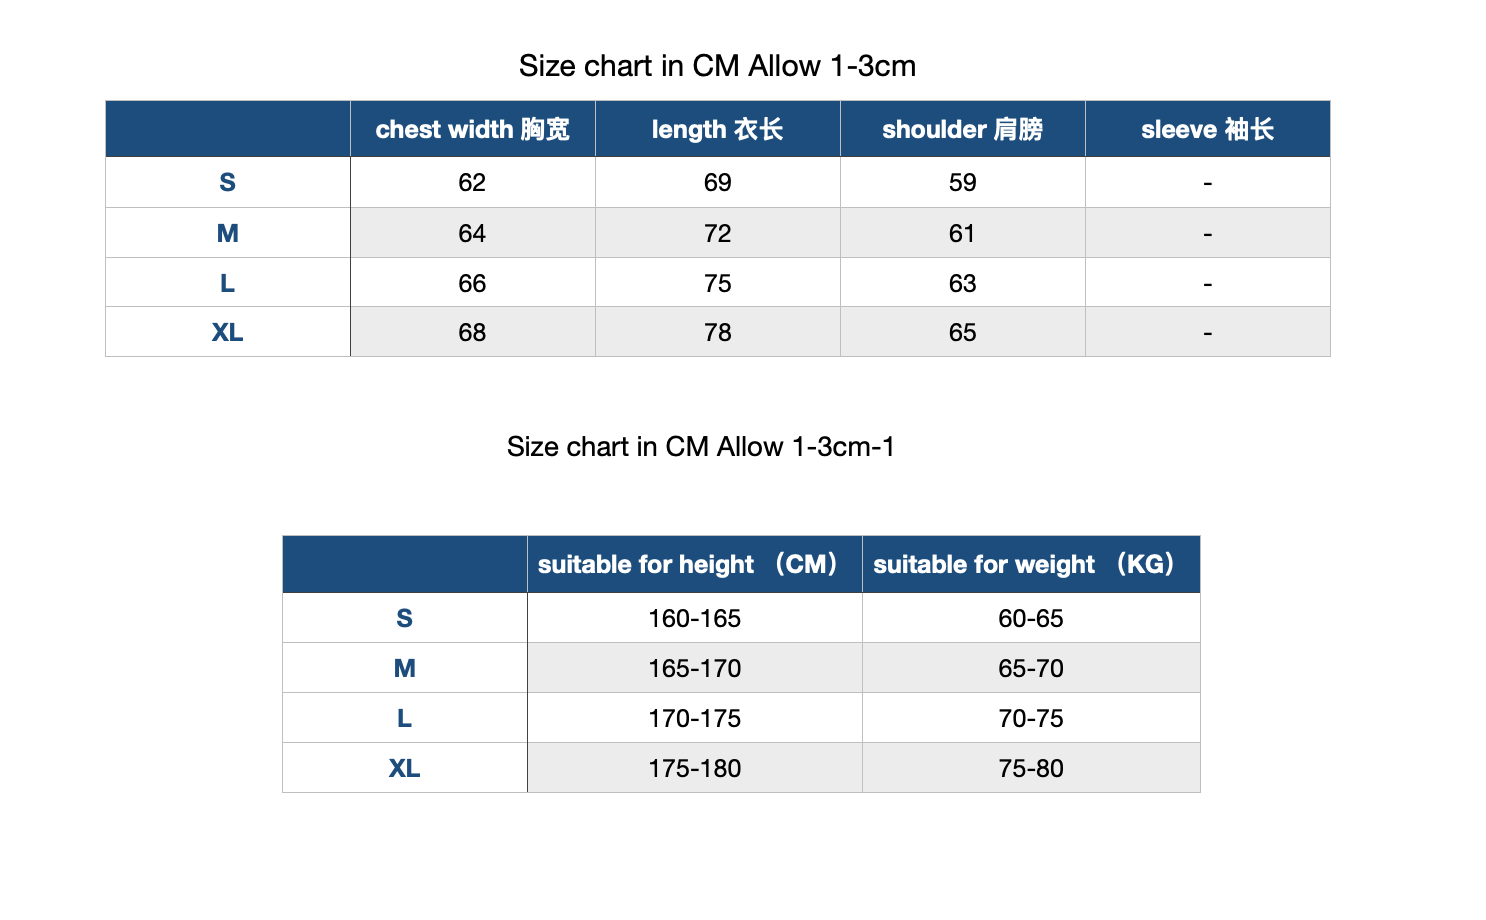Image resolution: width=1486 pixels, height=920 pixels.
Task: Select the XL row label in the height table
Action: (404, 768)
